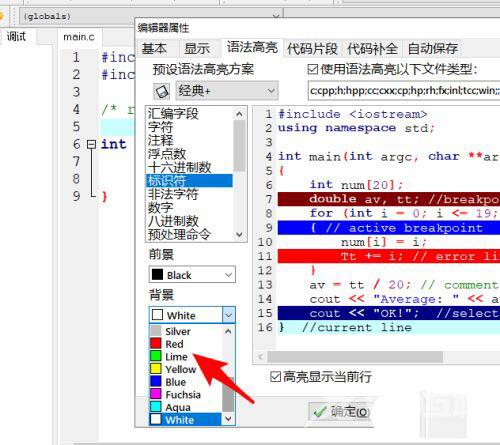Select 注释 in the element list
This screenshot has height=445, width=500.
[x=189, y=140]
